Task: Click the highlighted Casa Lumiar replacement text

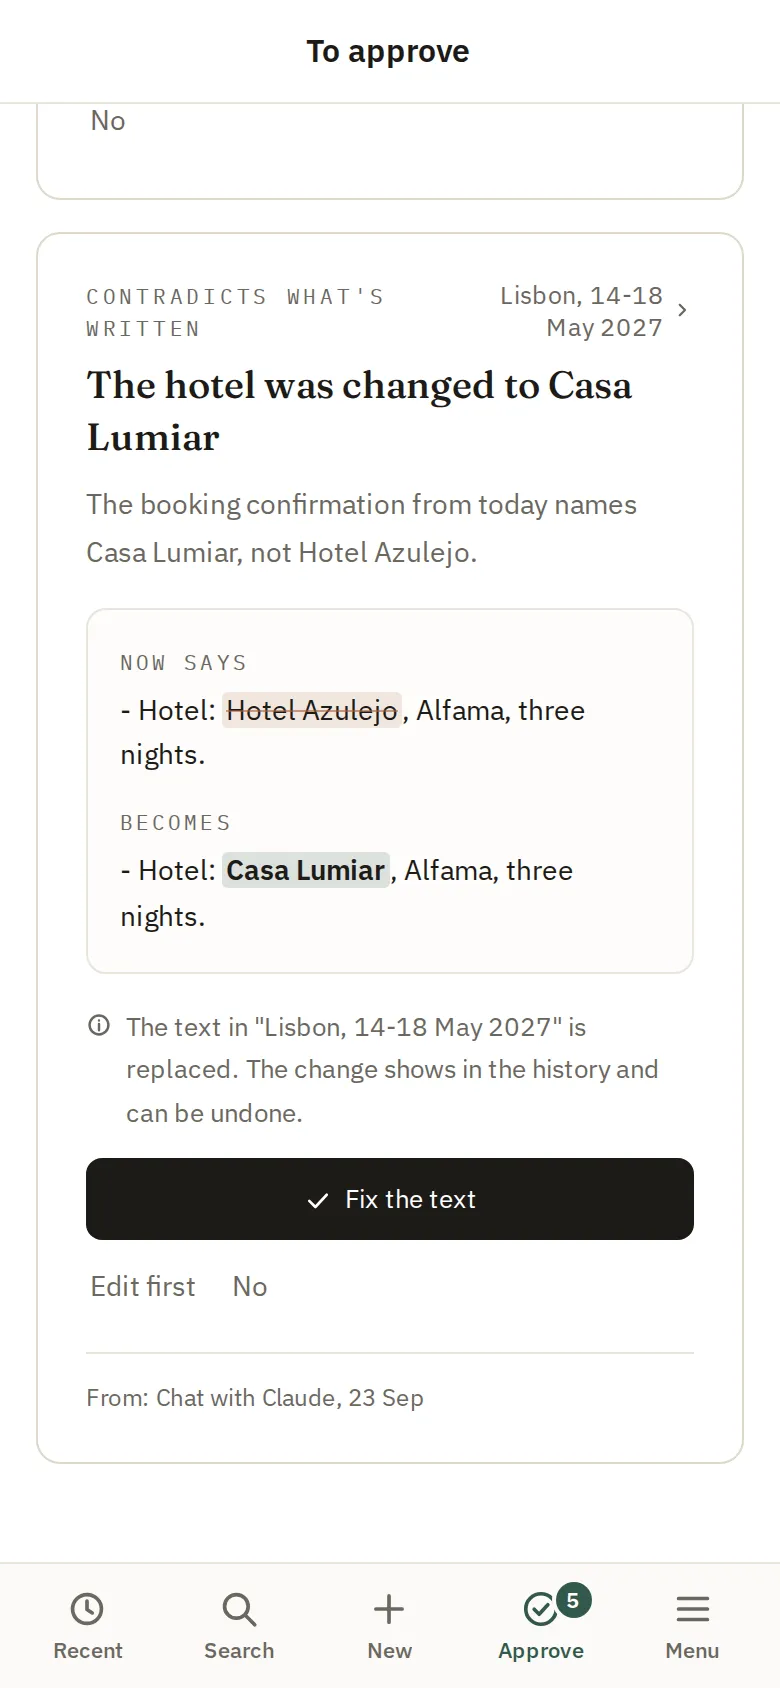Action: point(306,870)
